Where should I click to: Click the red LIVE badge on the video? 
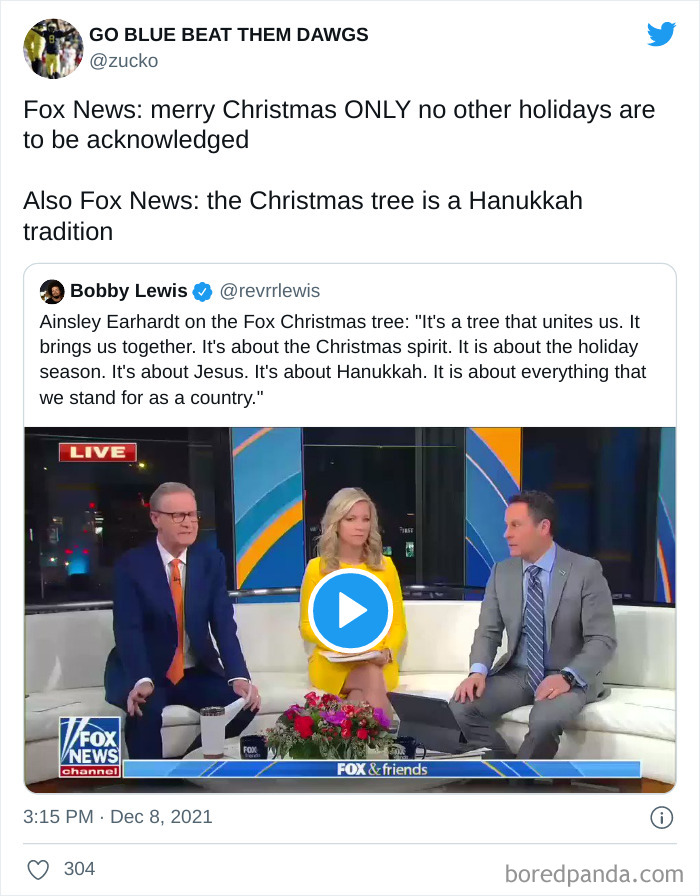pyautogui.click(x=98, y=453)
